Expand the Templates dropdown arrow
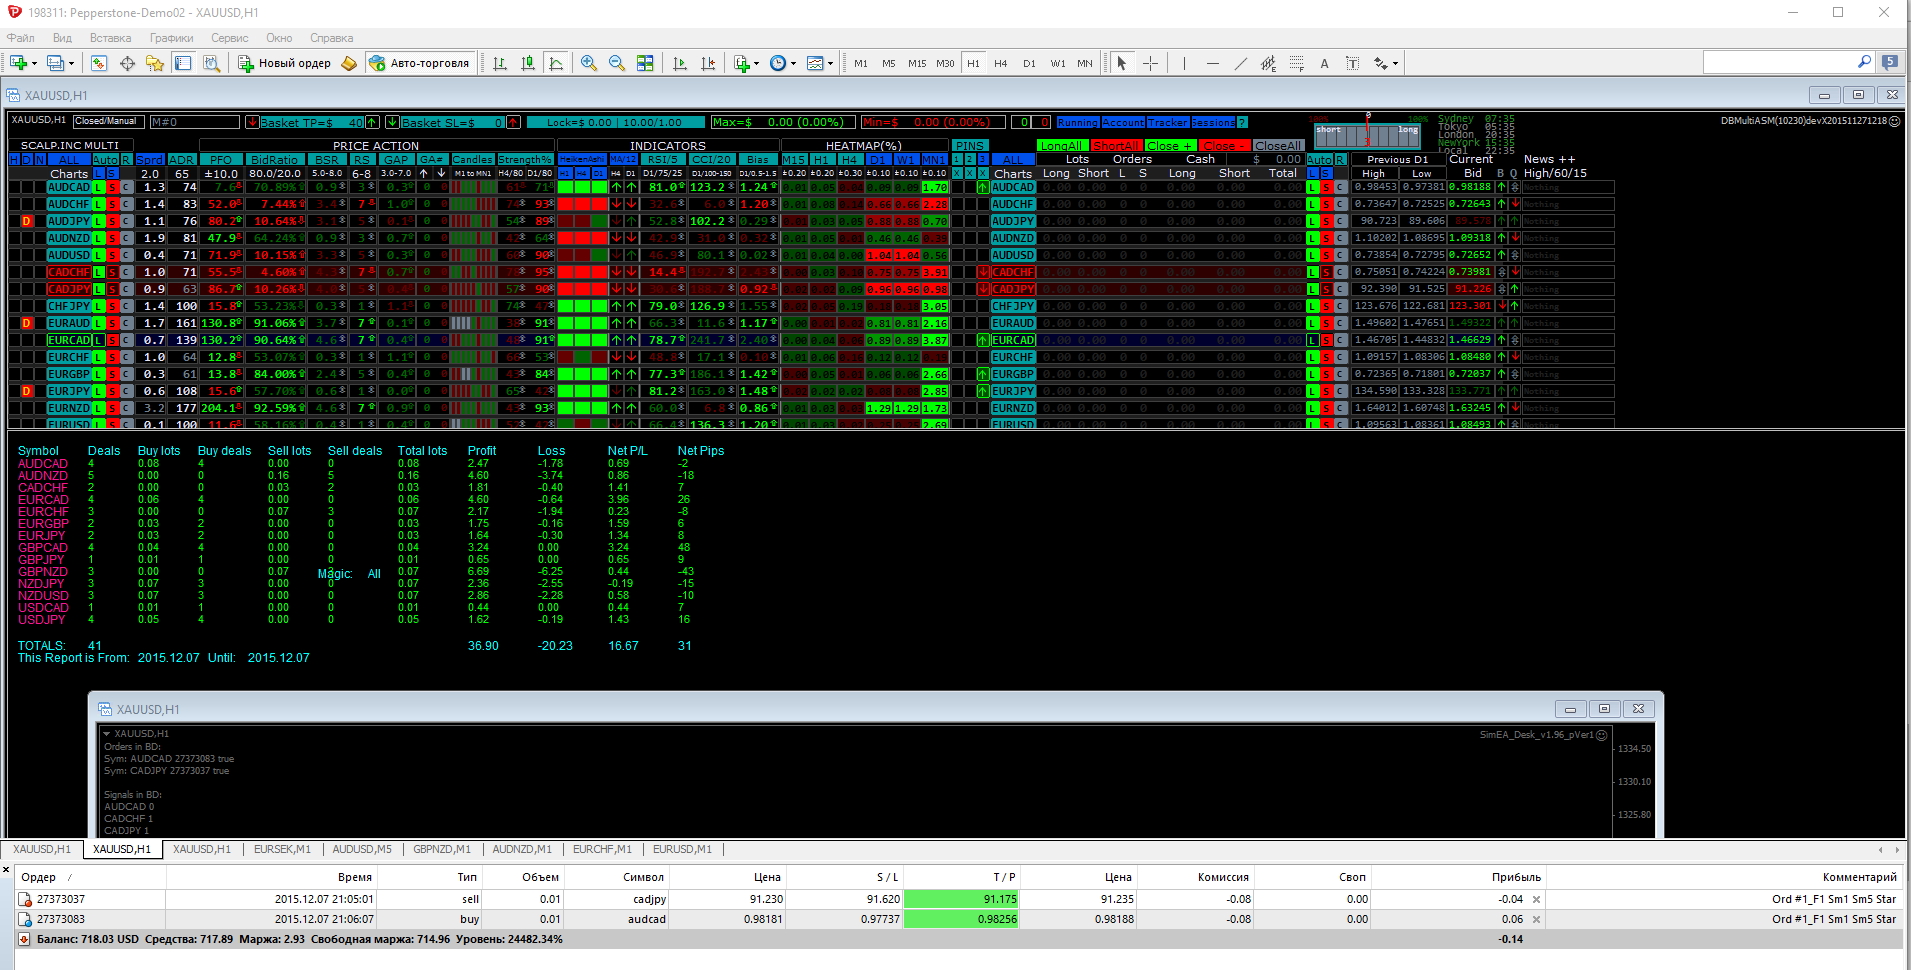 [x=830, y=64]
